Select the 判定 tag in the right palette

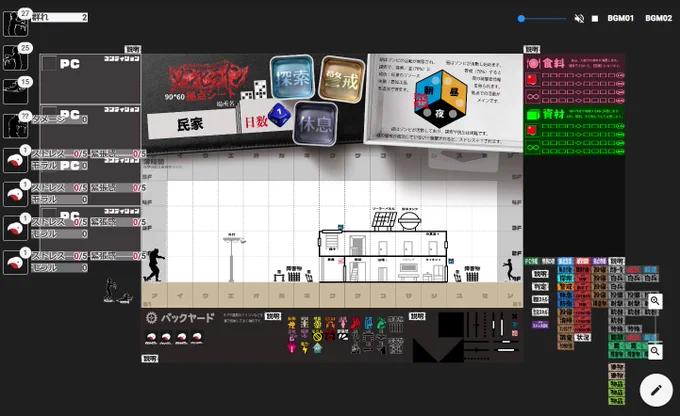click(x=540, y=287)
